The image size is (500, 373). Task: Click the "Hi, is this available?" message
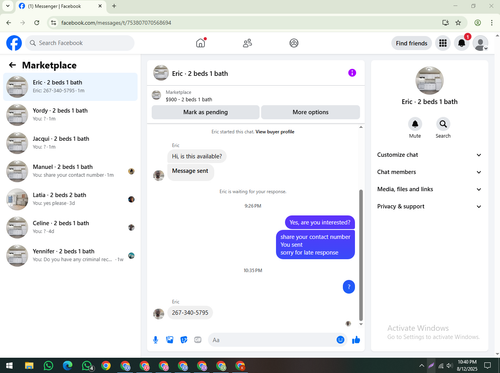197,156
